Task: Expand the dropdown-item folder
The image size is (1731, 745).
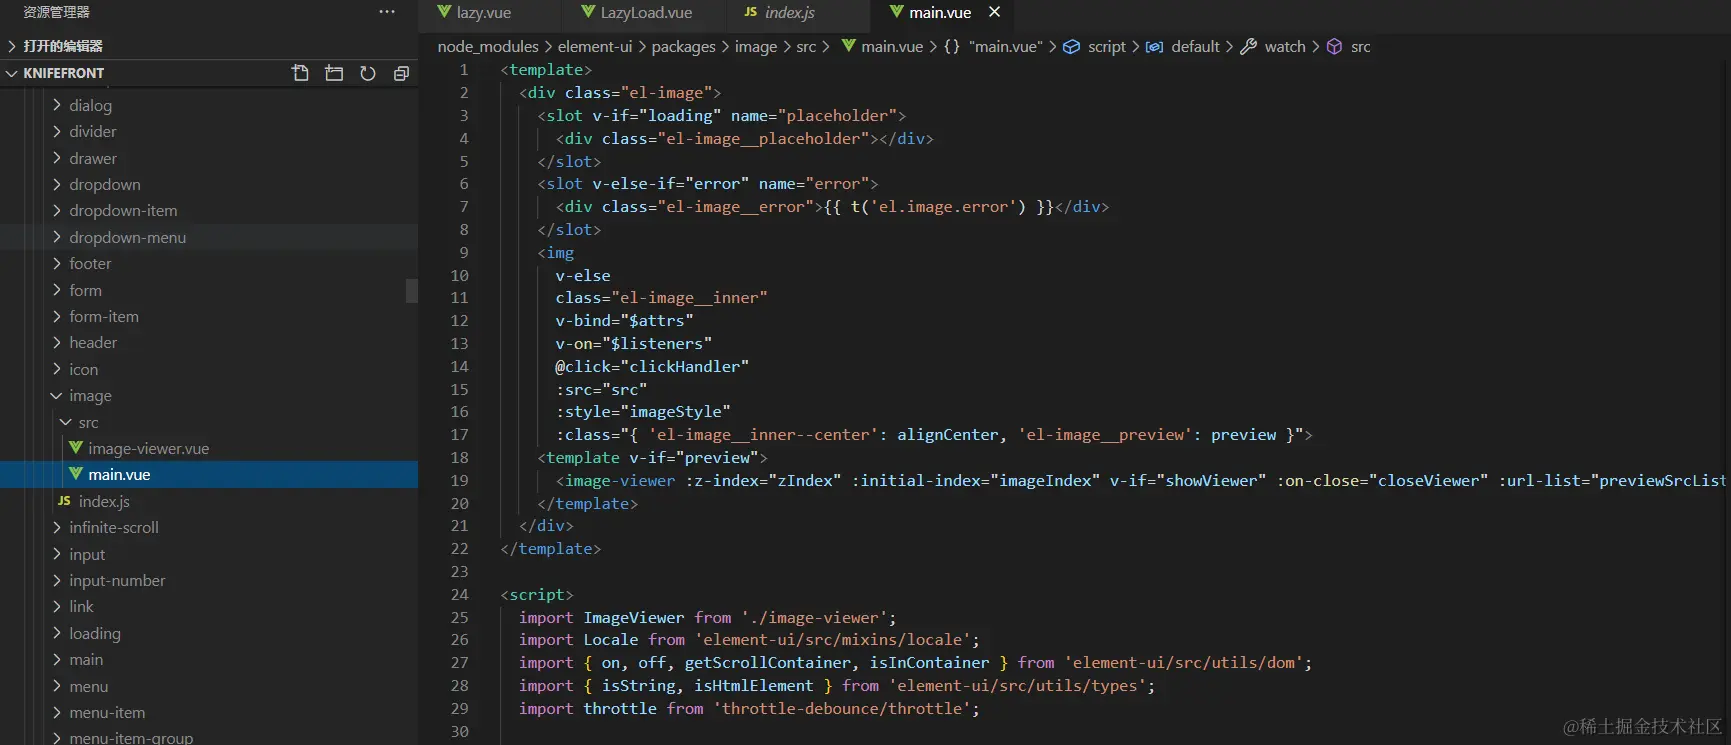Action: (x=123, y=210)
